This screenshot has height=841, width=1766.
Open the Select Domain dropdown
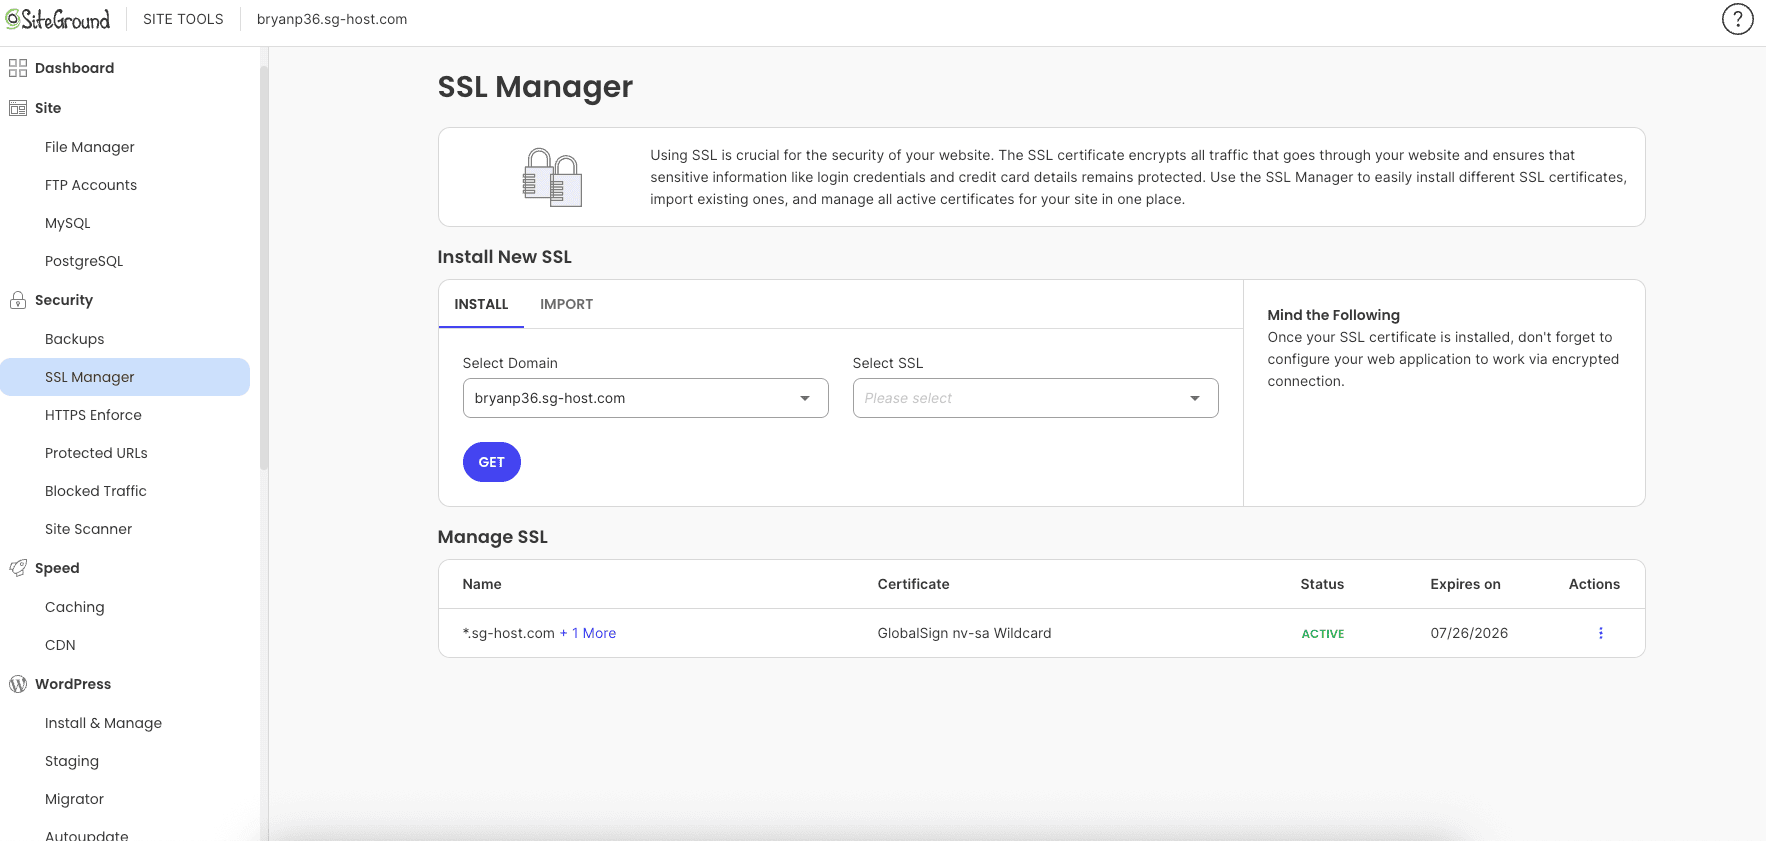645,398
